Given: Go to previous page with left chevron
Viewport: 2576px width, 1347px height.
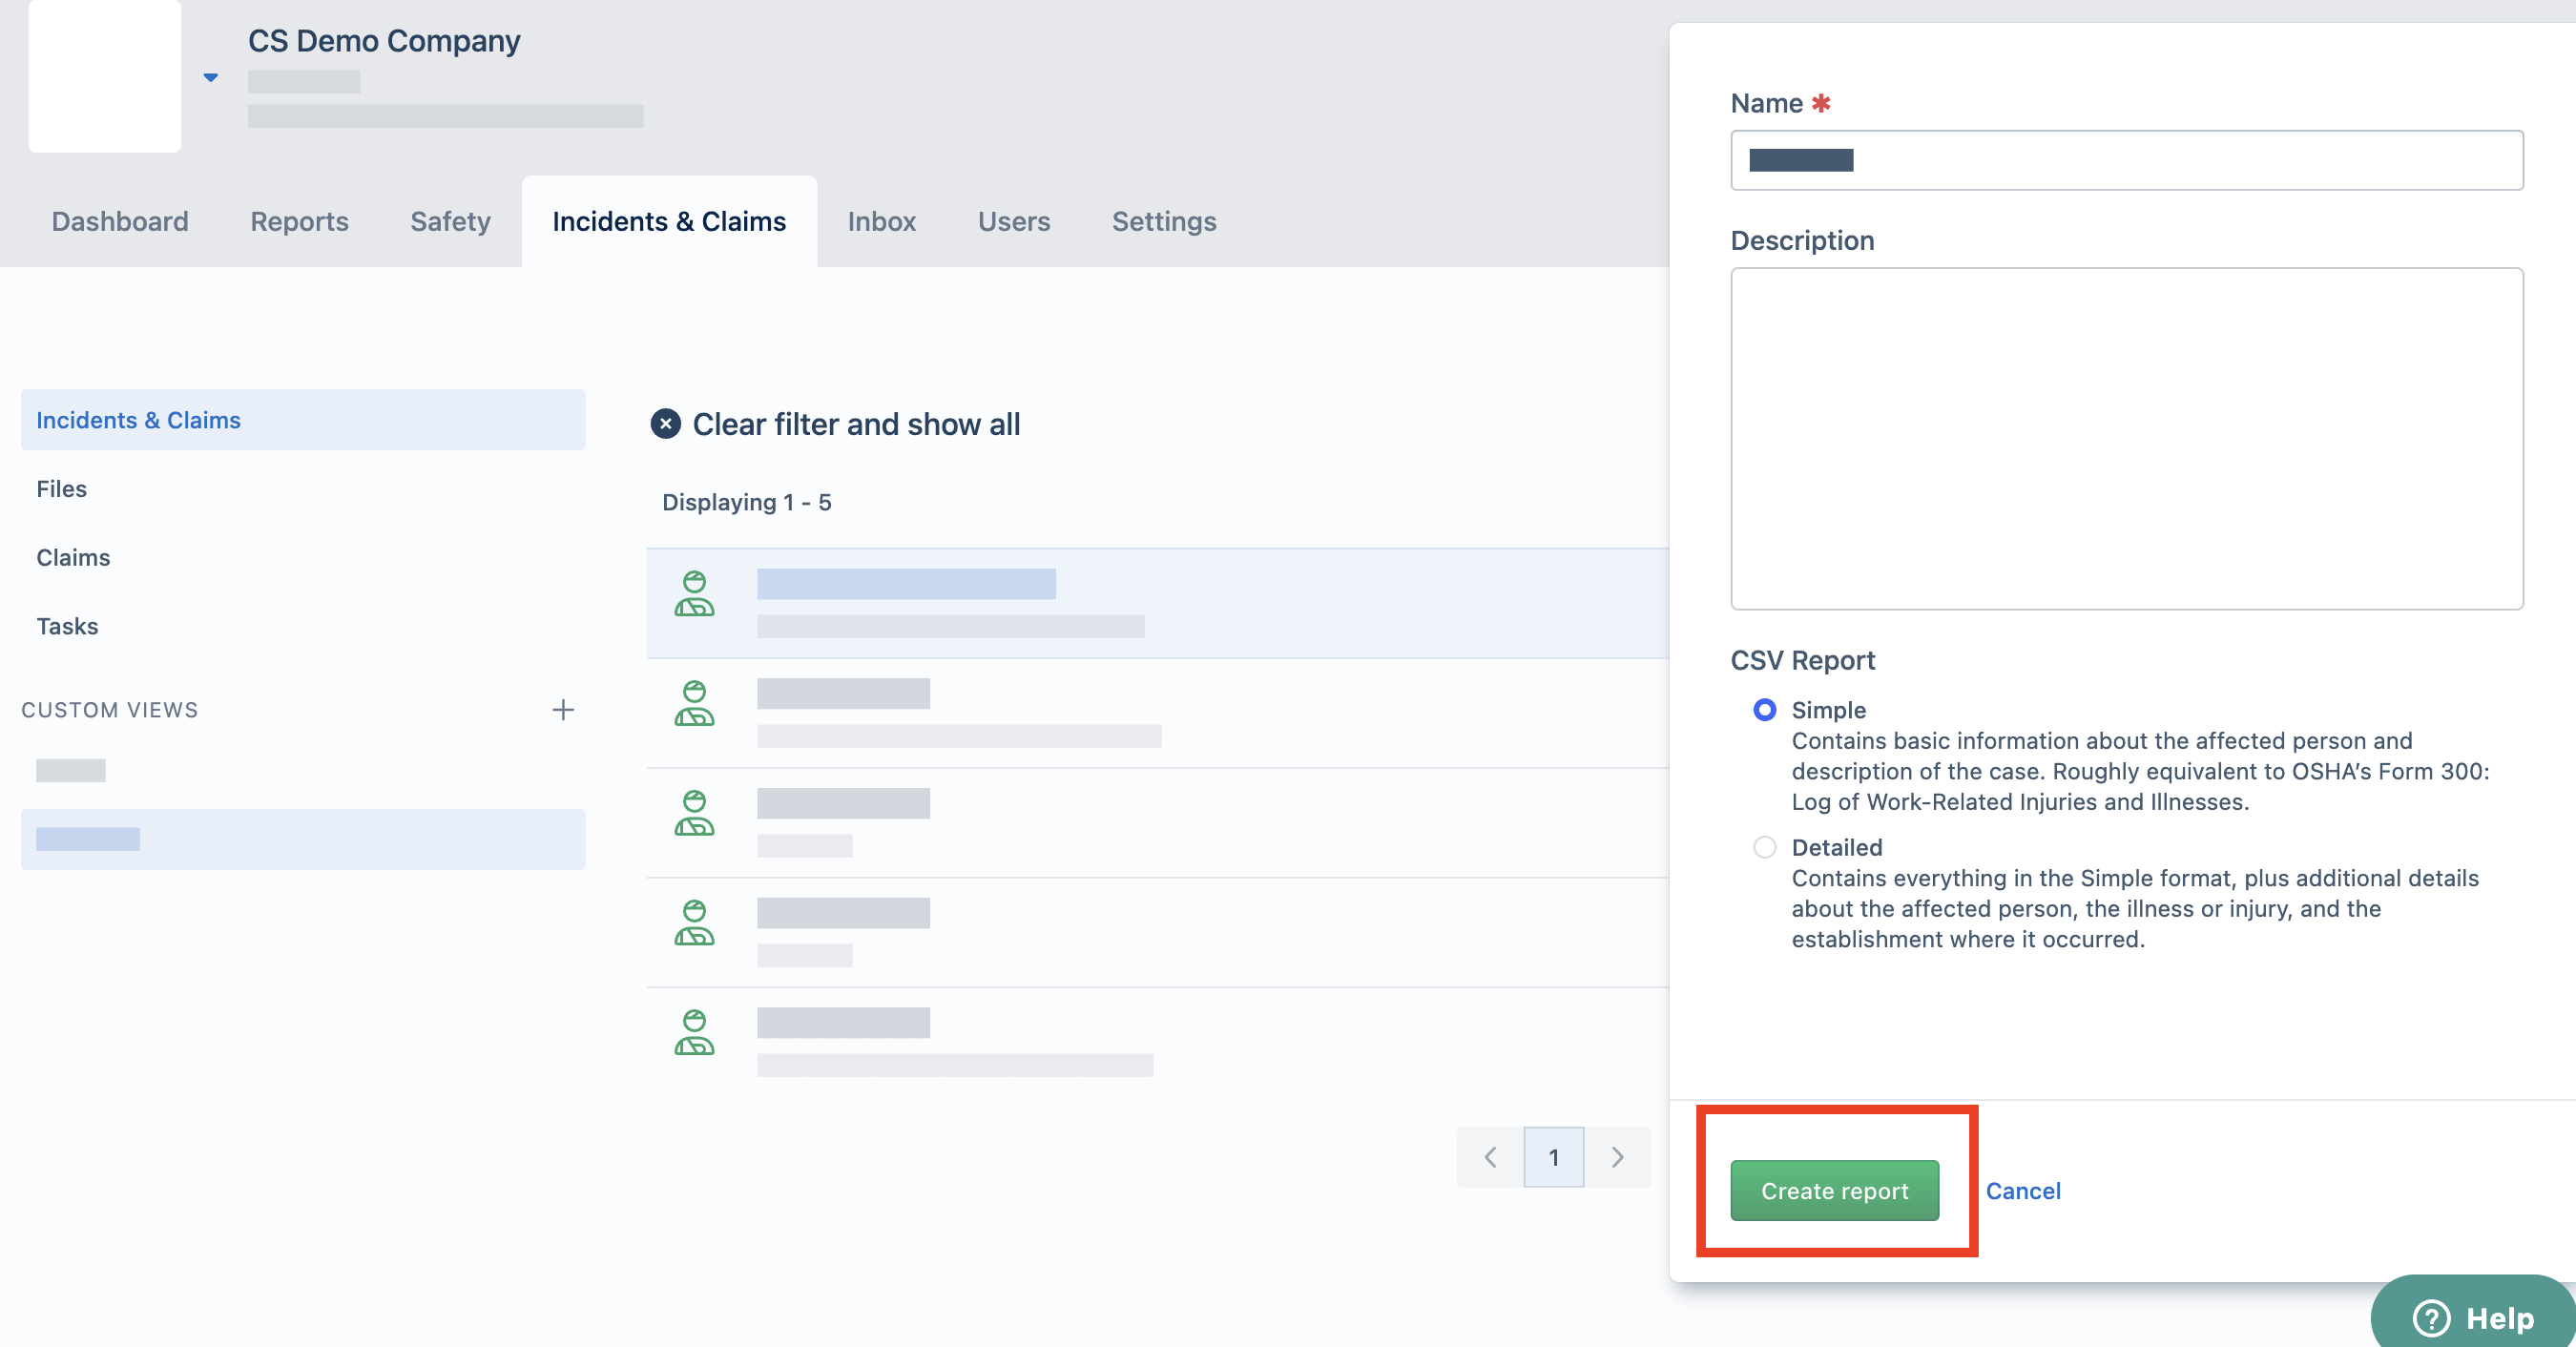Looking at the screenshot, I should [1490, 1157].
